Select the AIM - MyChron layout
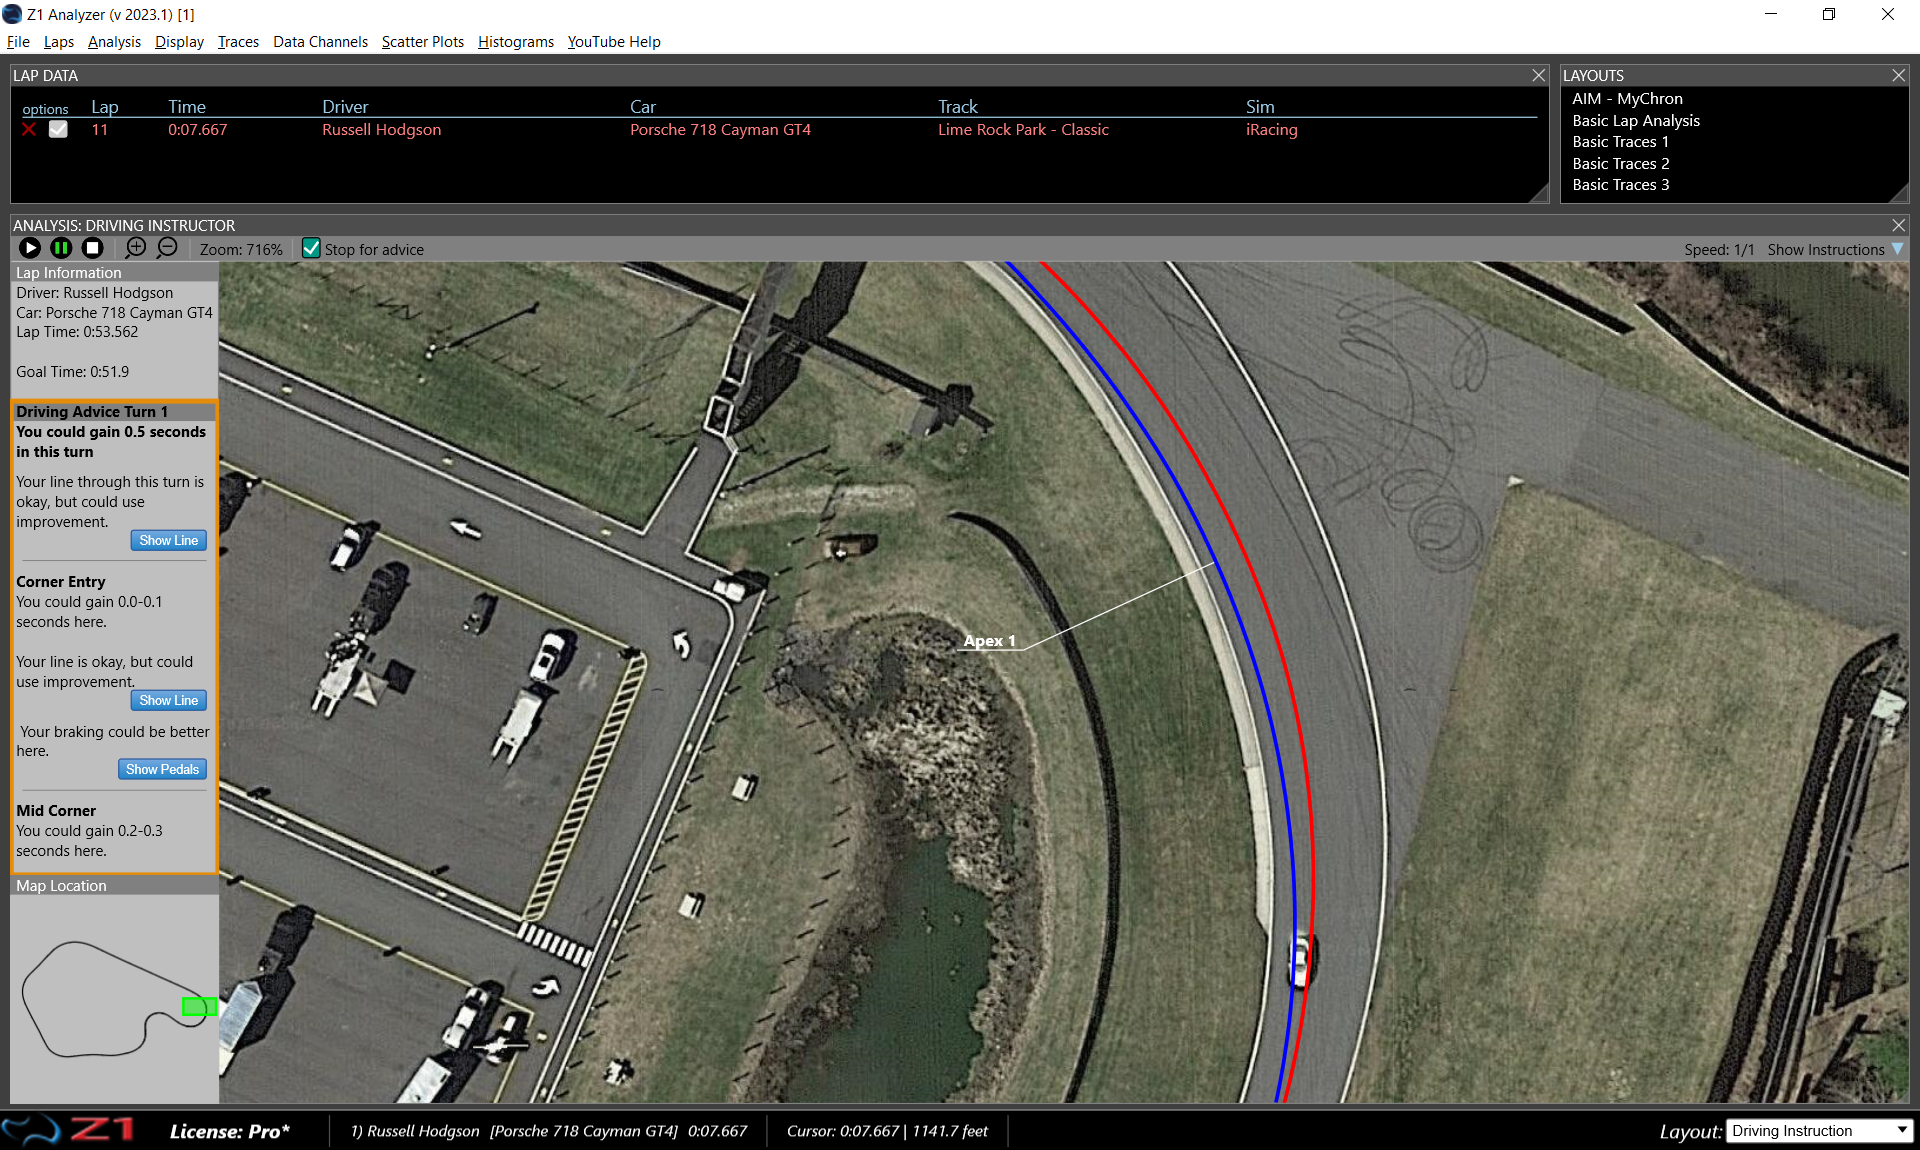 click(1627, 99)
